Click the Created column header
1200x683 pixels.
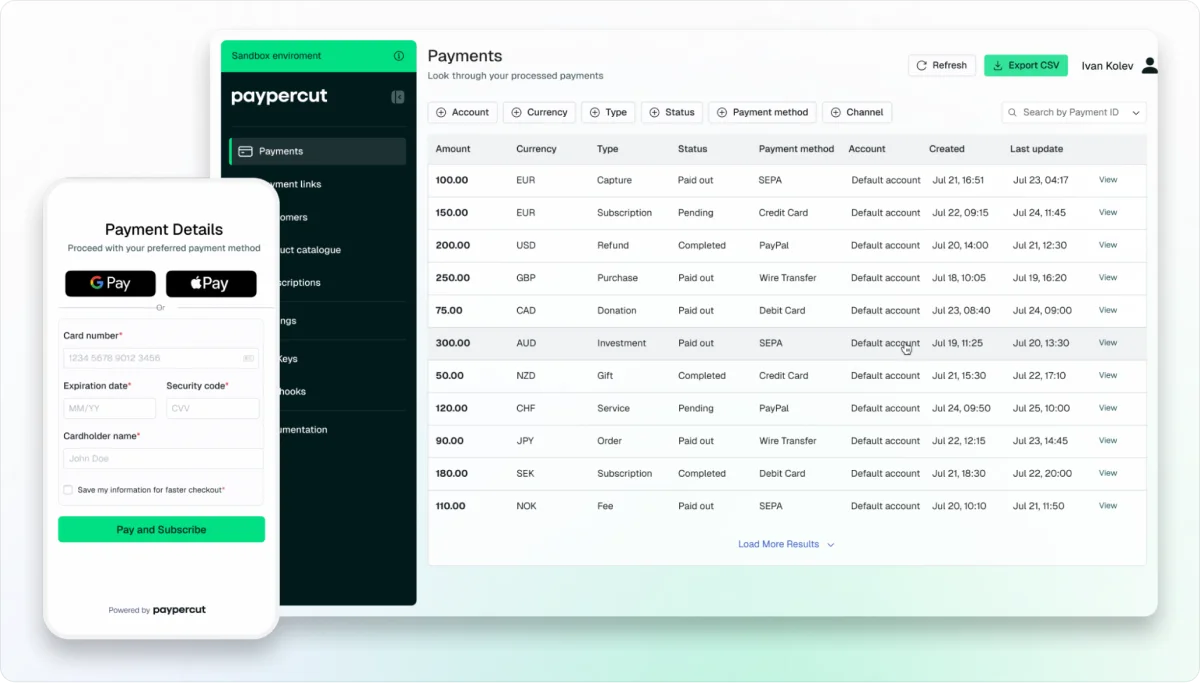(x=947, y=149)
